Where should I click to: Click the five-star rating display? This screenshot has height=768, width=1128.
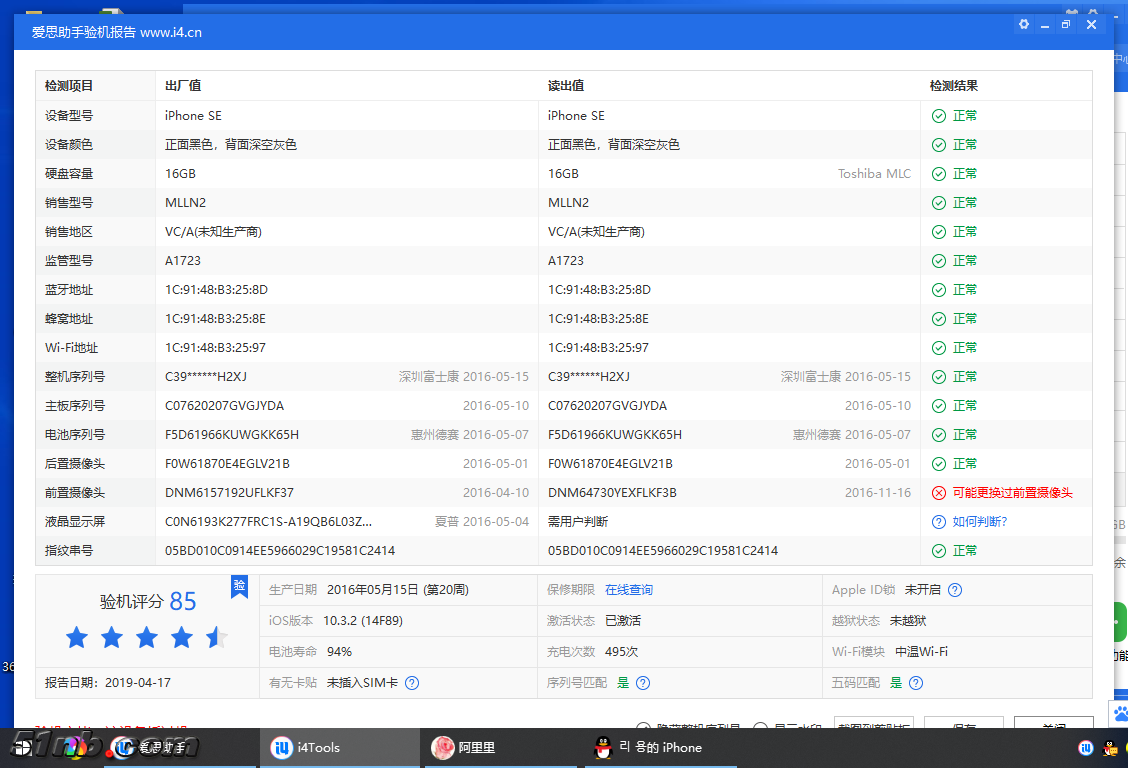point(147,637)
